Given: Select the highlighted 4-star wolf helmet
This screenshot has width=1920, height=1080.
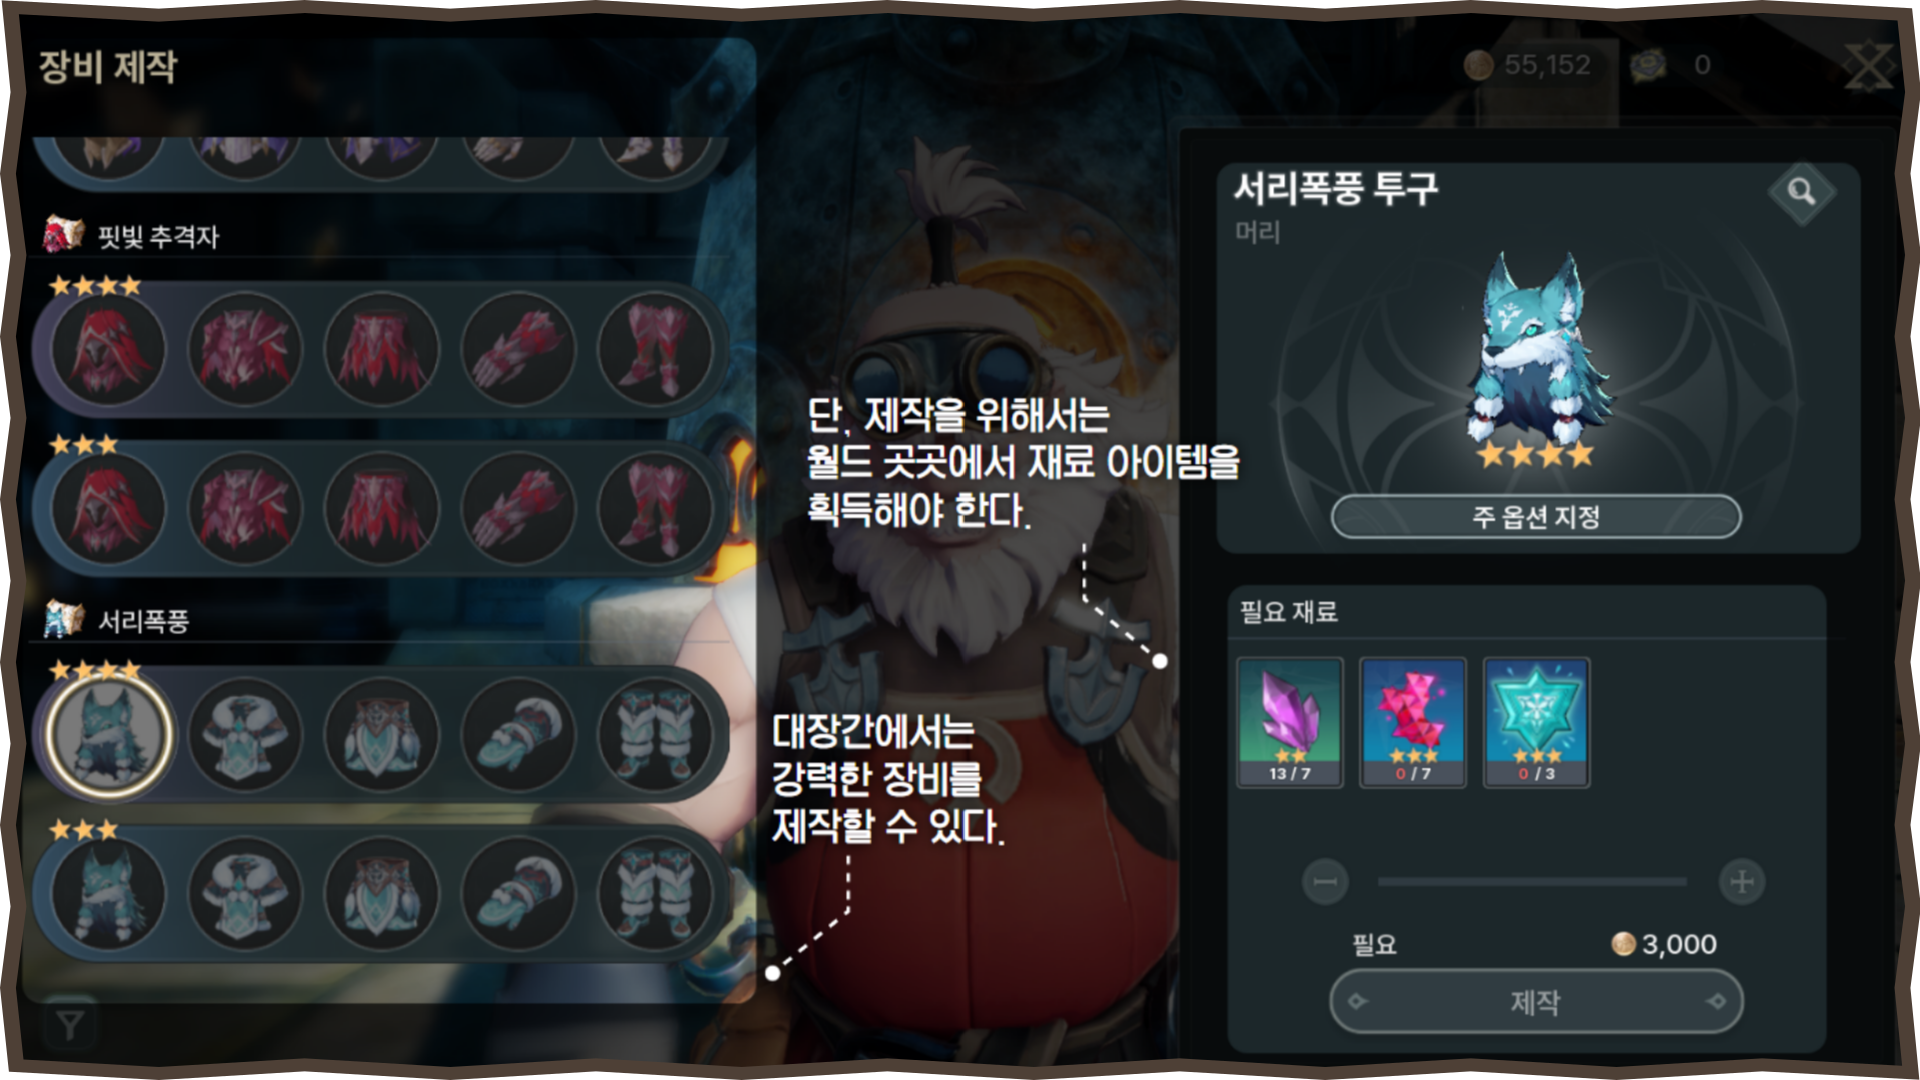Looking at the screenshot, I should [x=110, y=732].
